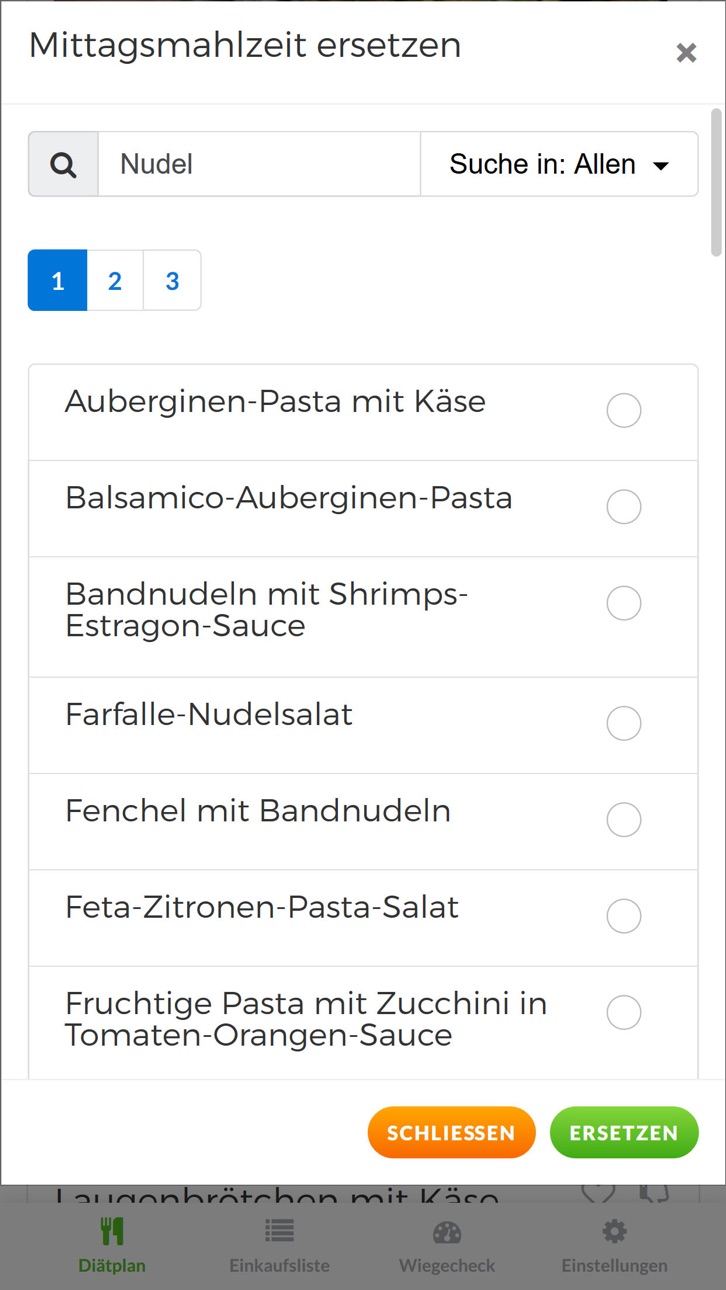Click the search field containing 'Nudel'
Image resolution: width=726 pixels, height=1290 pixels.
click(x=259, y=164)
